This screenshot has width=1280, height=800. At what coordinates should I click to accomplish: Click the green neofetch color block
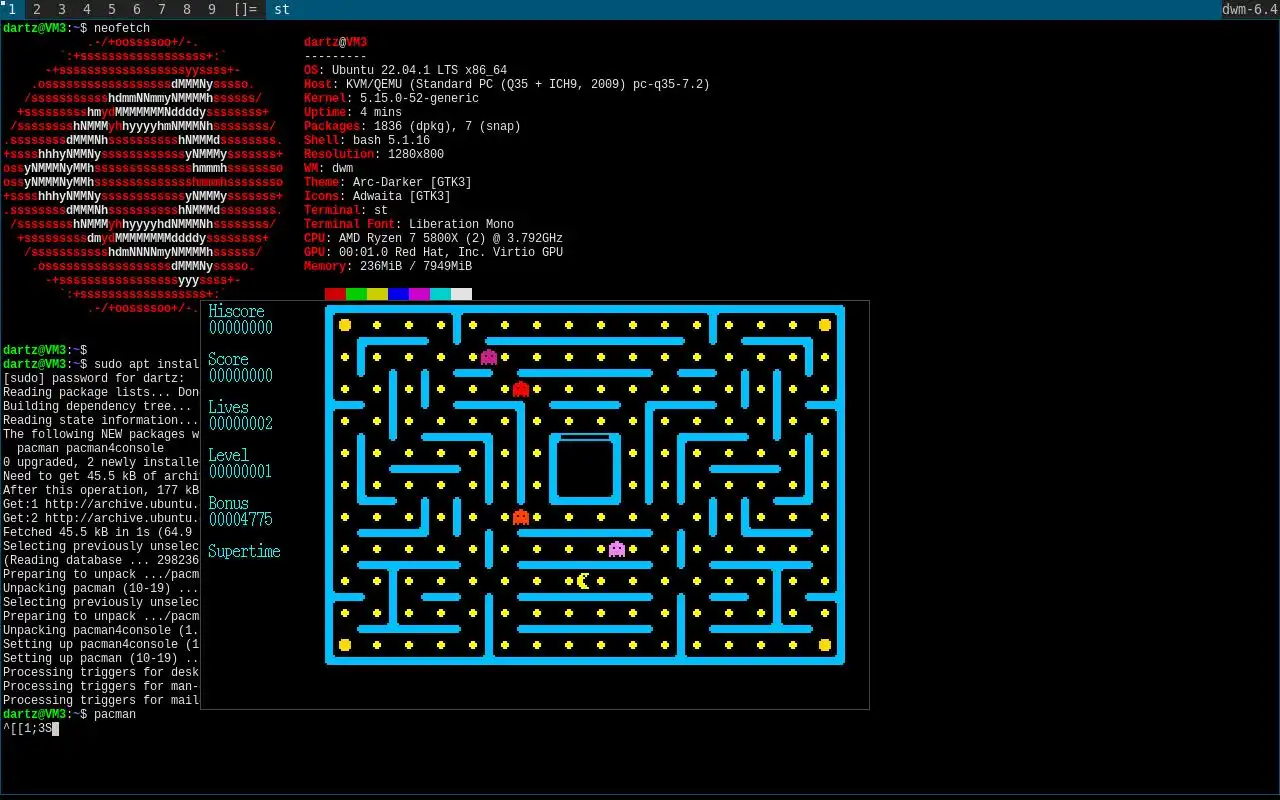pos(356,294)
